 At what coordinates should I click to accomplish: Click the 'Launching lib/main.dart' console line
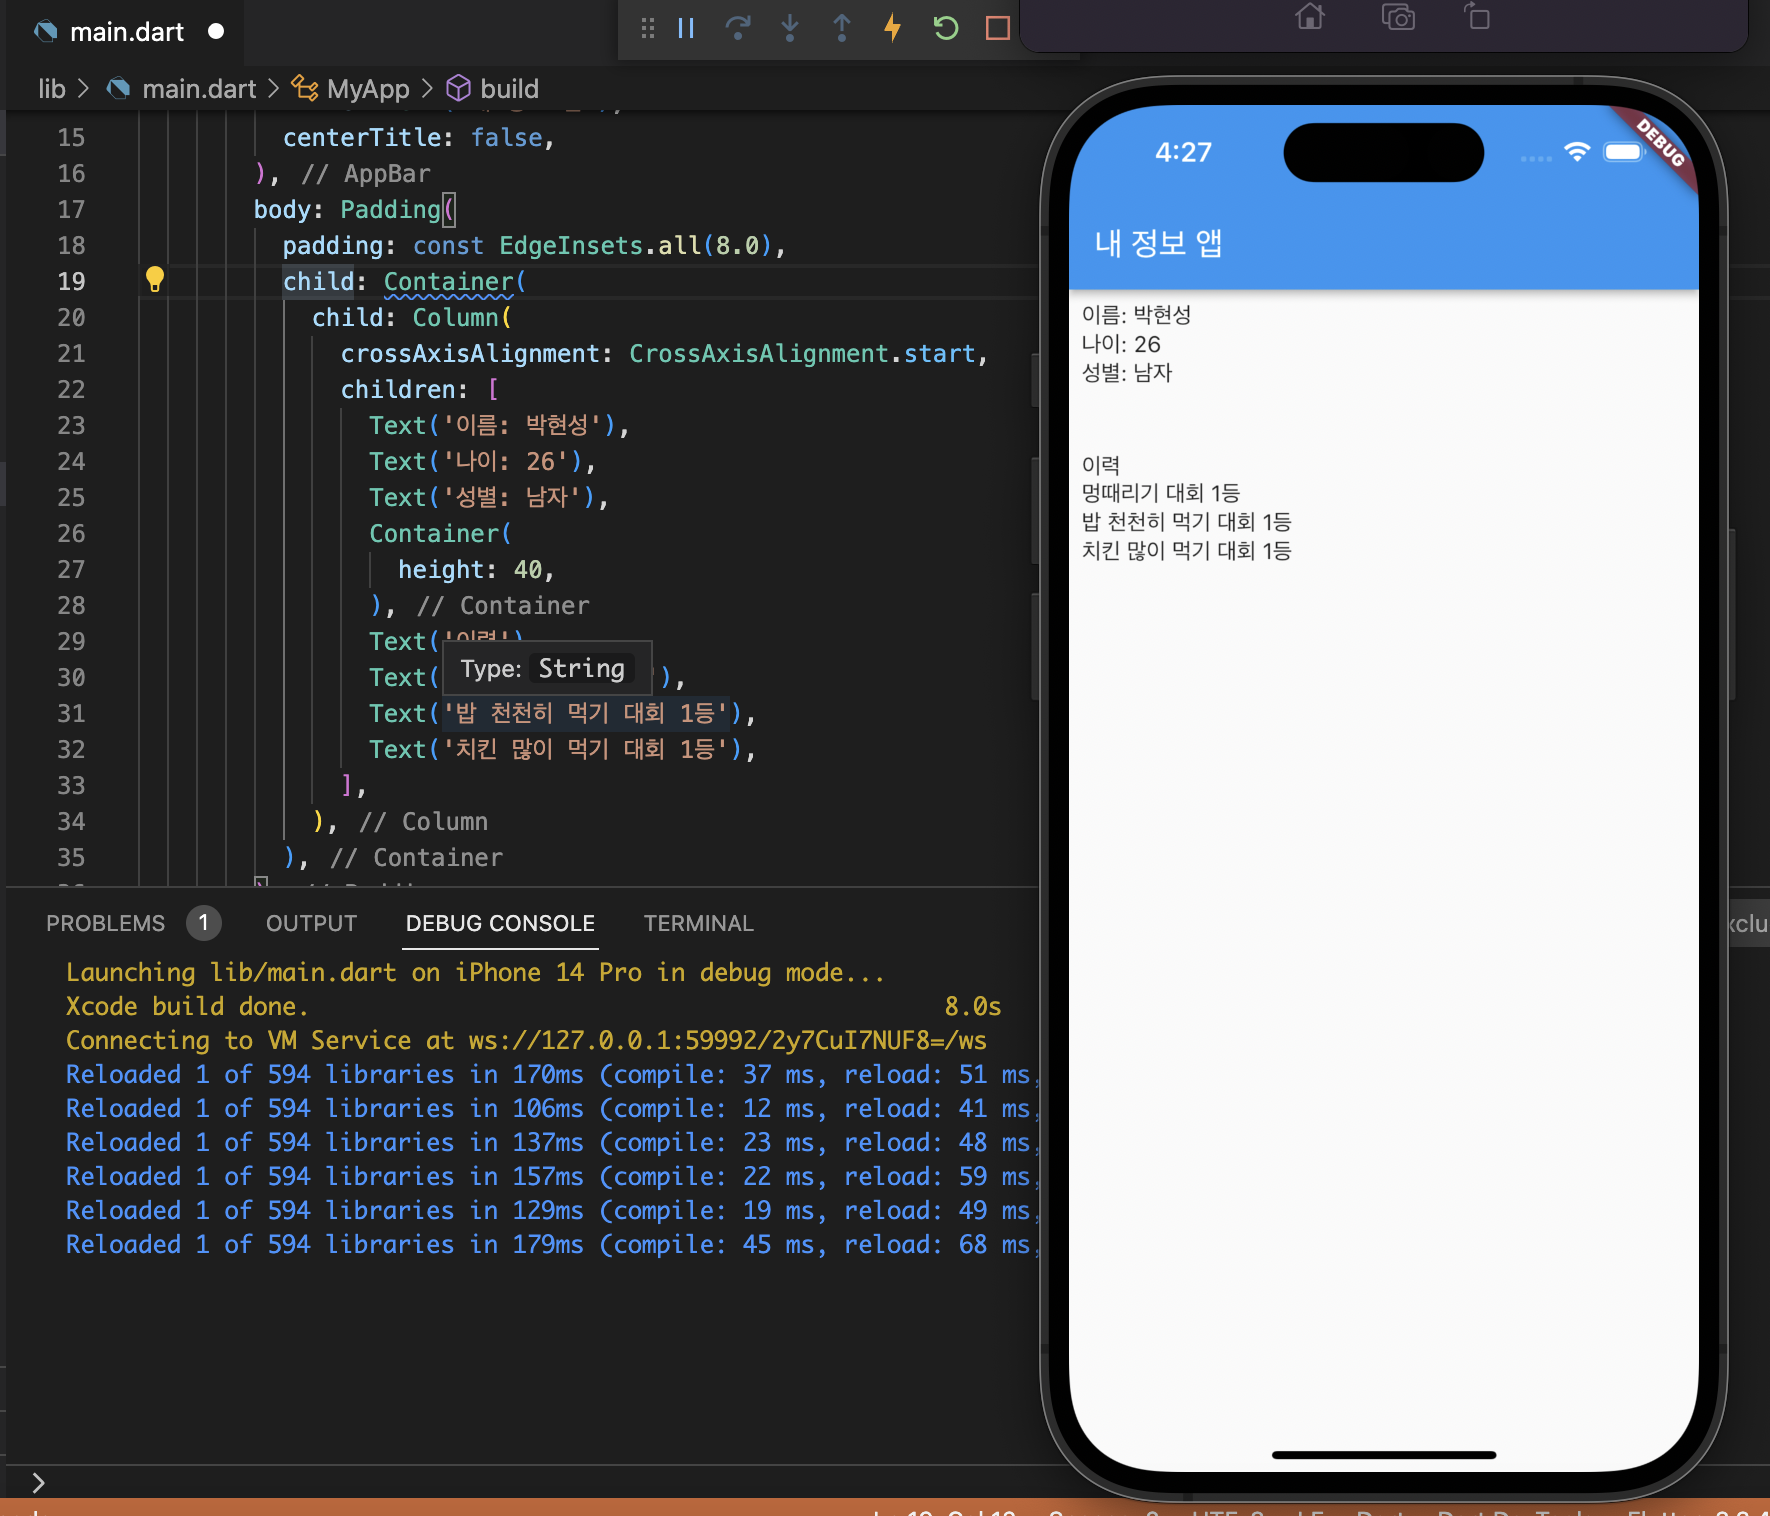[x=475, y=973]
